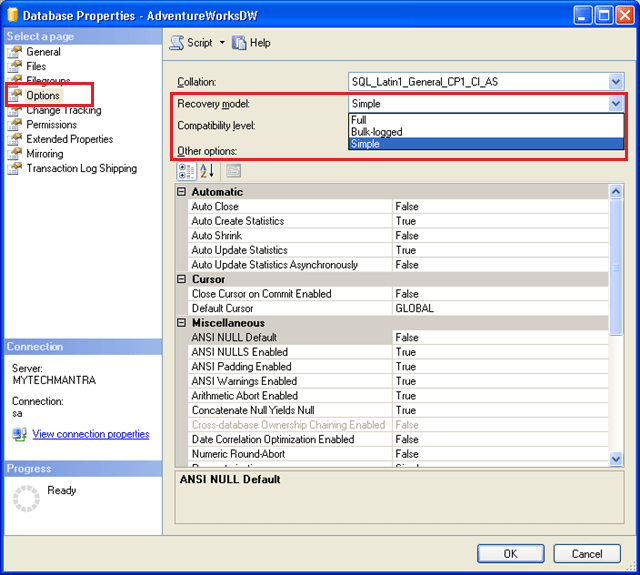Screen dimensions: 640x575
Task: Select the Change Tracking page icon
Action: [15, 110]
